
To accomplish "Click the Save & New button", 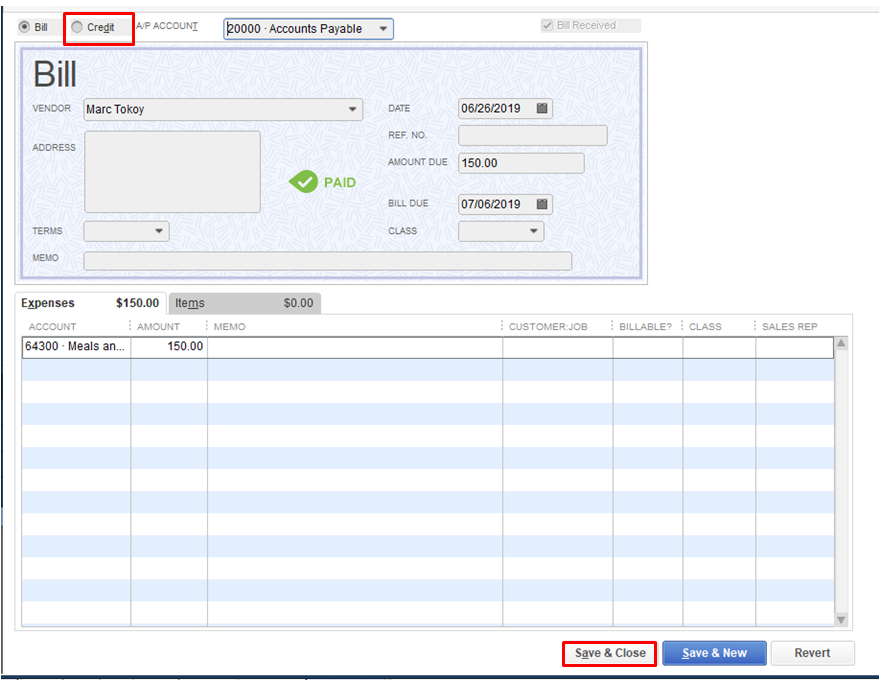I will tap(714, 653).
